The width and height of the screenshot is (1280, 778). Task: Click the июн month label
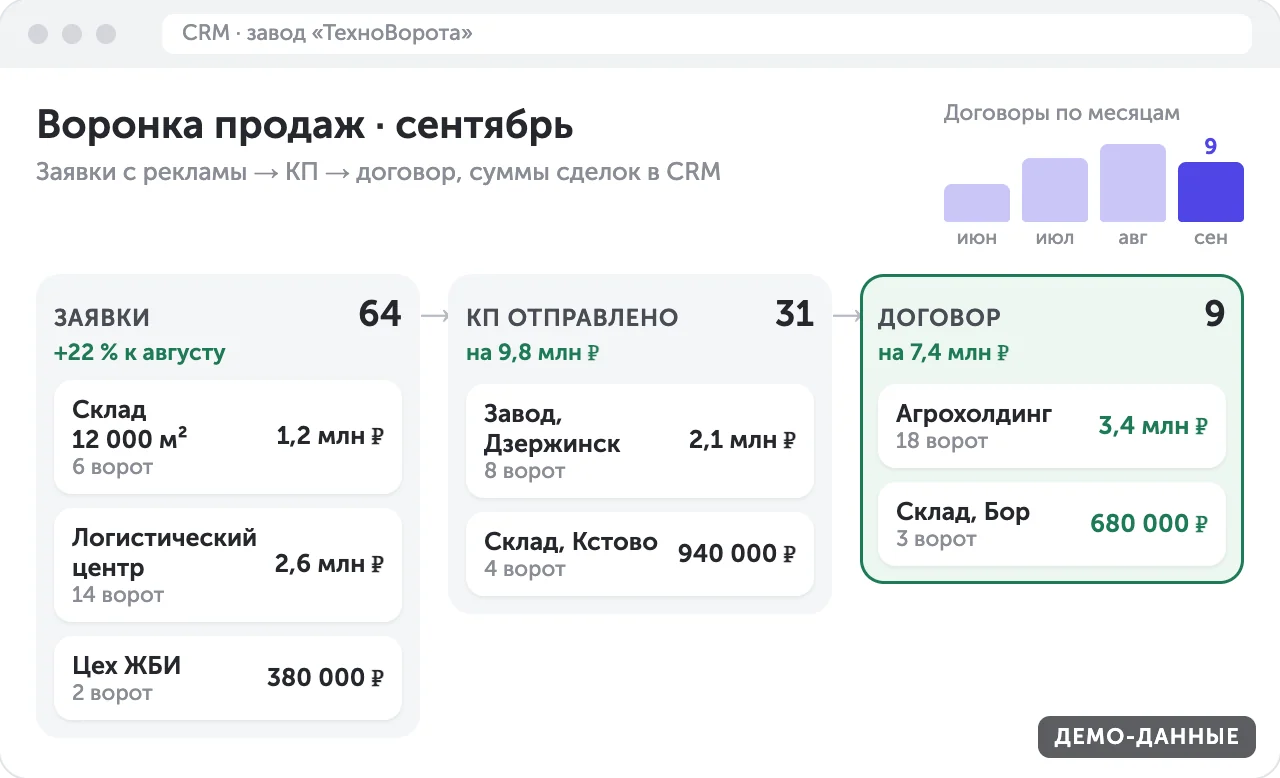[976, 239]
